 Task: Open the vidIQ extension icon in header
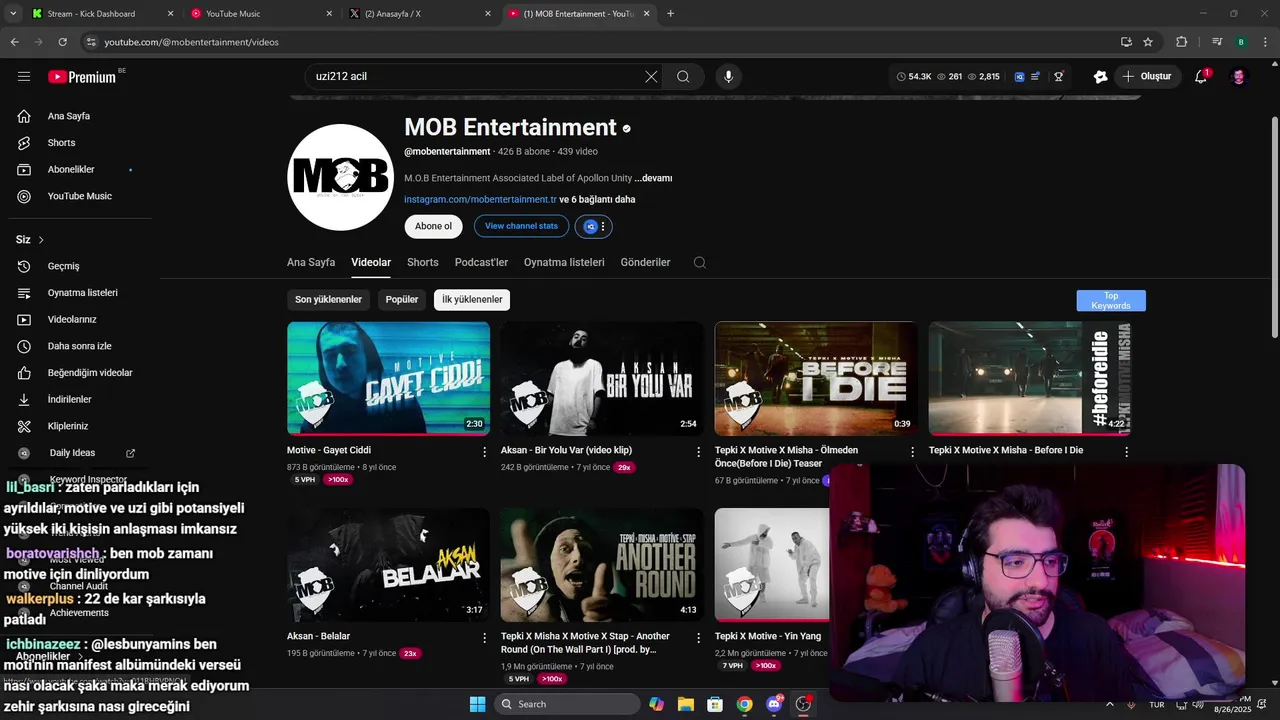[x=1019, y=76]
